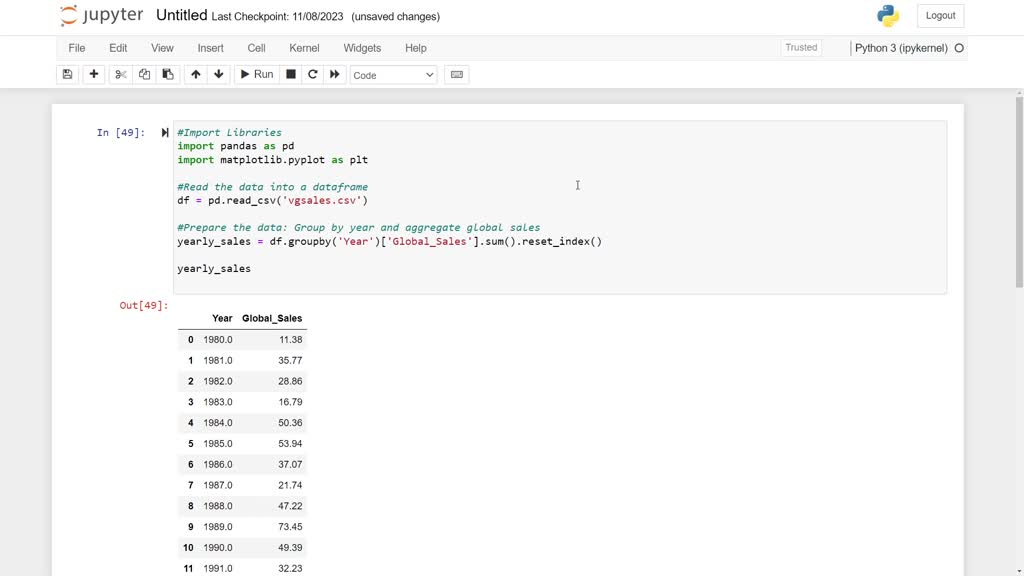Click the Trusted notebook button
Image resolution: width=1024 pixels, height=576 pixels.
pyautogui.click(x=801, y=48)
